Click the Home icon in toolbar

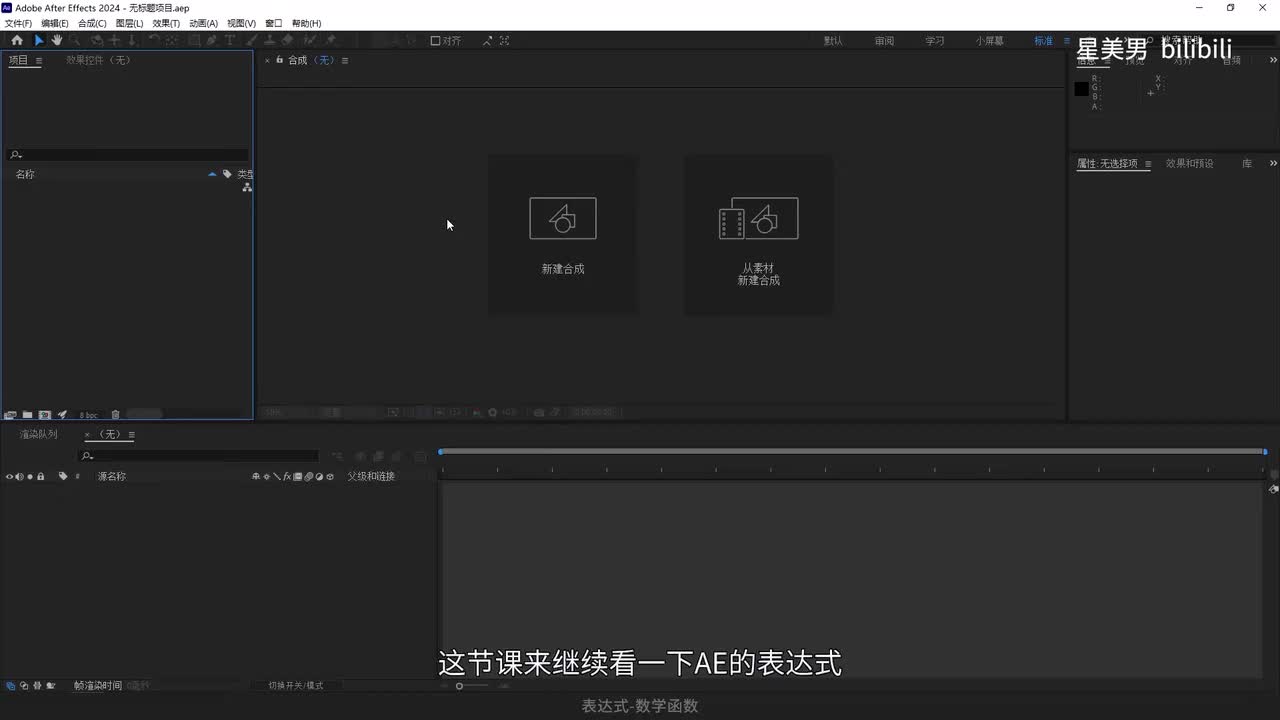click(x=17, y=40)
